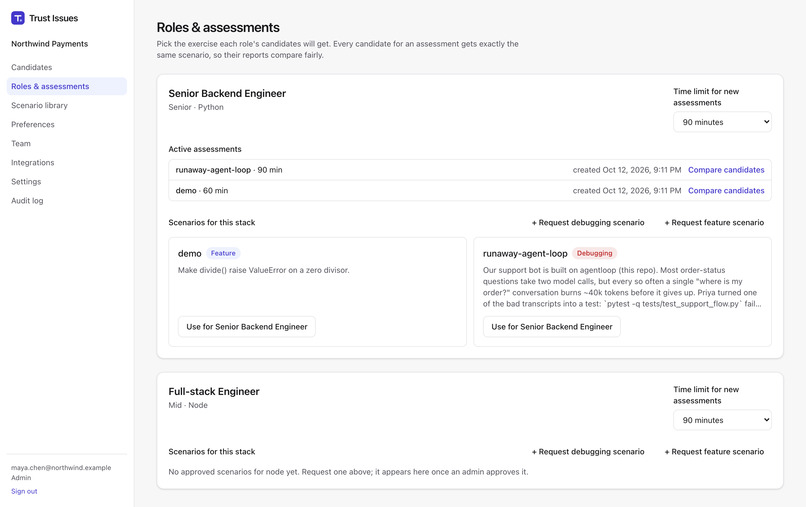806x507 pixels.
Task: Click the Trust Issues logo icon
Action: pyautogui.click(x=17, y=18)
